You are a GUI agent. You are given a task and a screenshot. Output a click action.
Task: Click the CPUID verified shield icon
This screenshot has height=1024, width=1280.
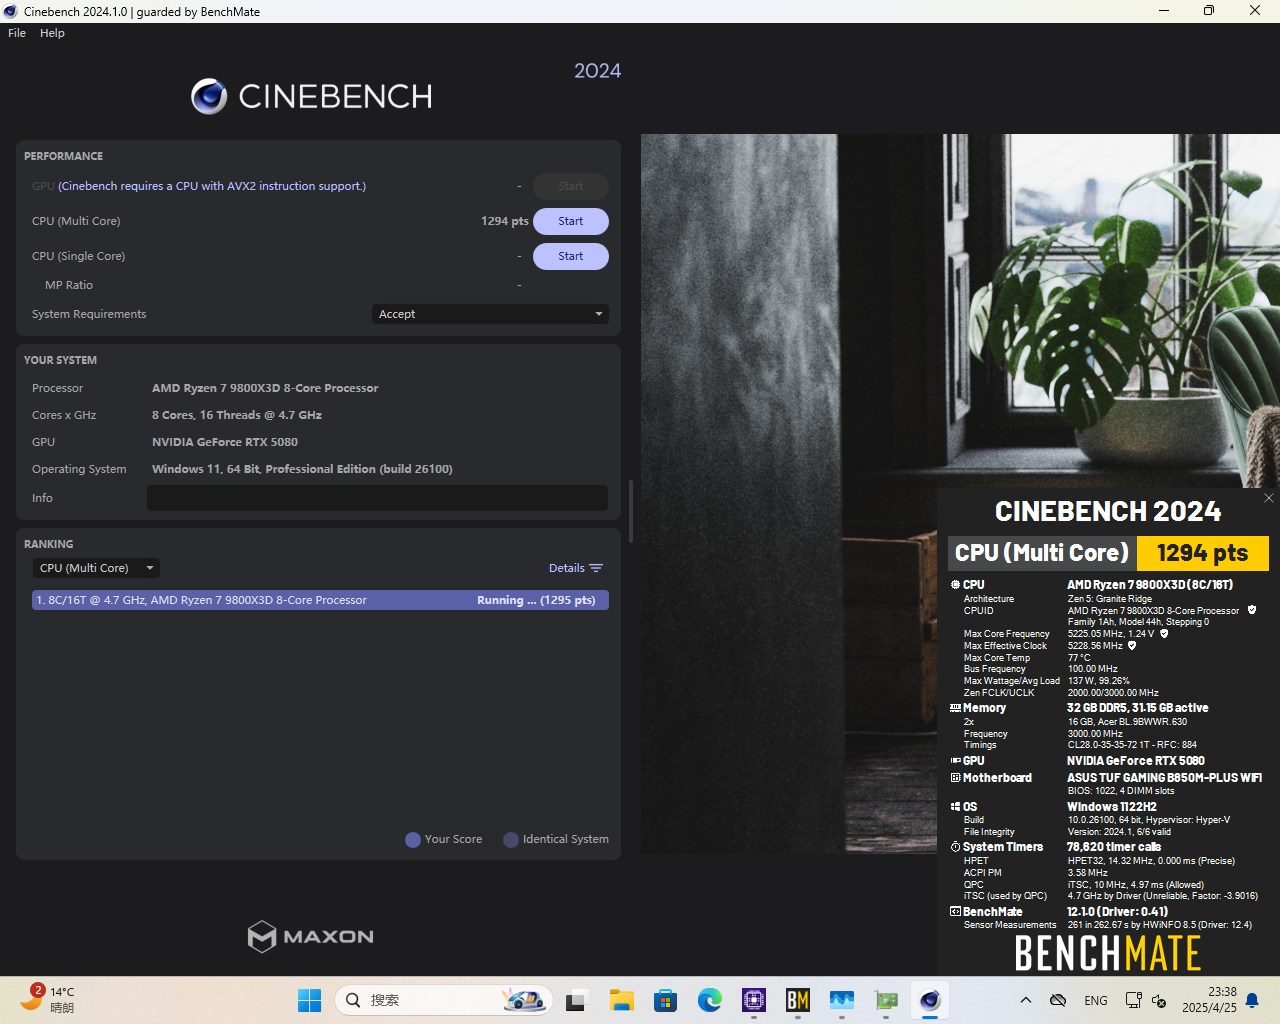(x=1251, y=610)
